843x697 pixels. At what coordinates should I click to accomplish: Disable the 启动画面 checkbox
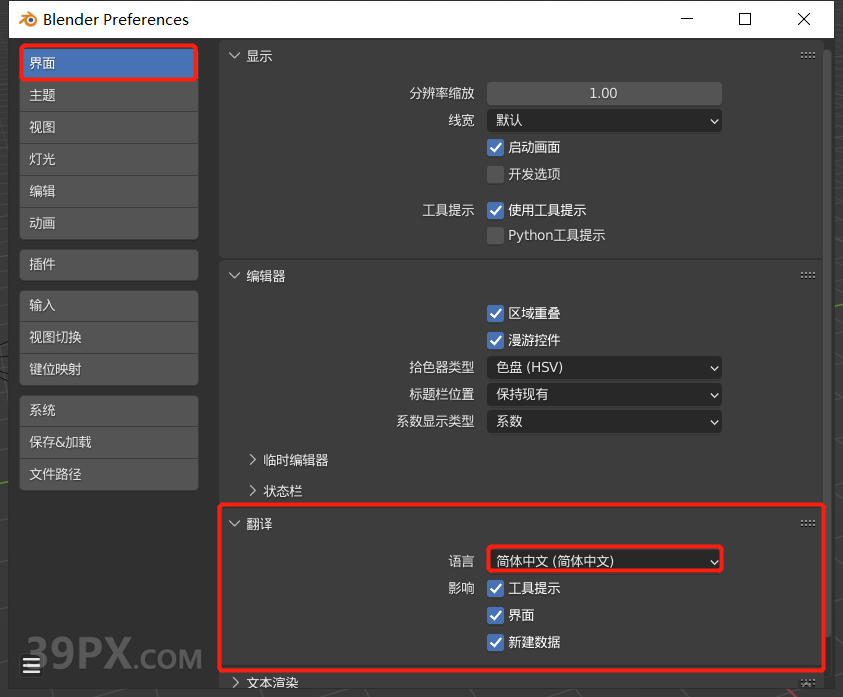495,147
